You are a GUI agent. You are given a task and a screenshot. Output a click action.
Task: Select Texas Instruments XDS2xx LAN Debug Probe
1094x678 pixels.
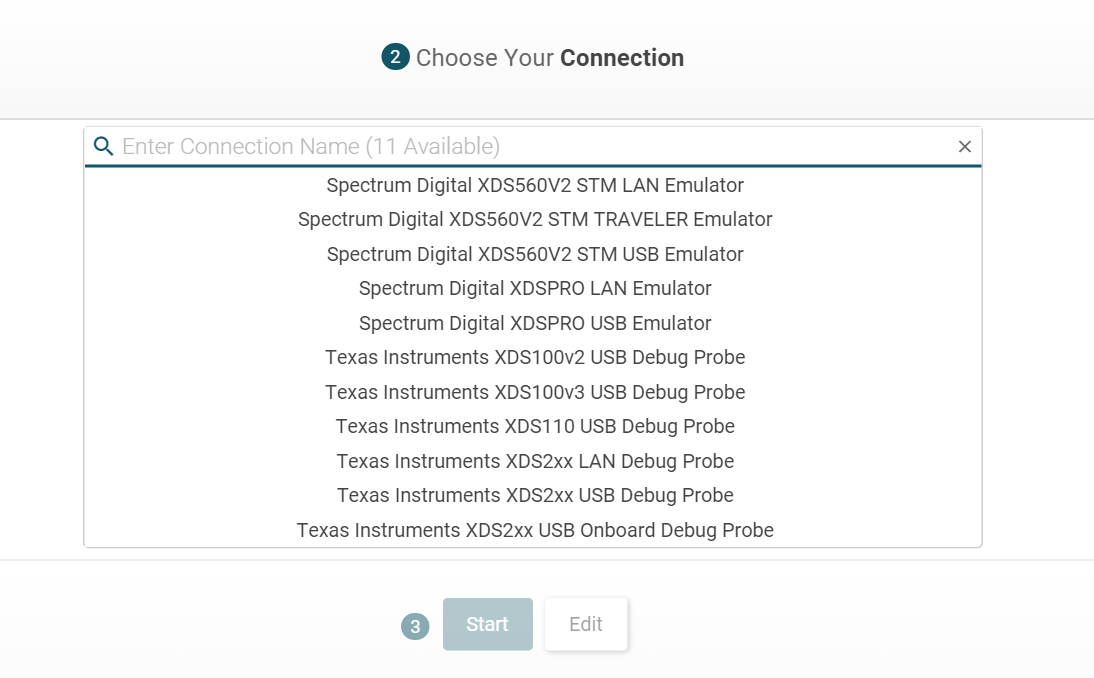tap(535, 461)
